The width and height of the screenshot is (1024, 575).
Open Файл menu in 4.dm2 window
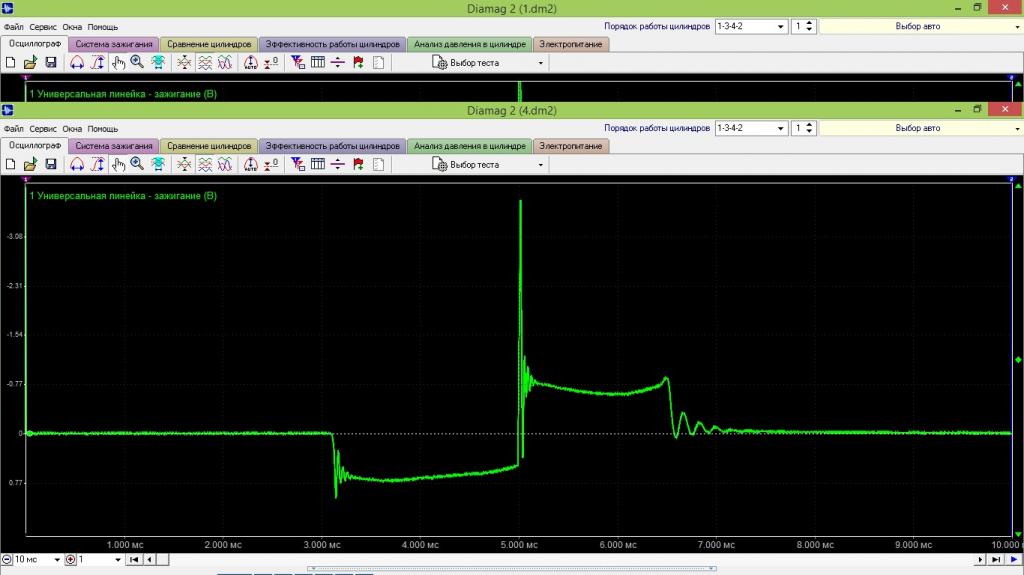13,129
